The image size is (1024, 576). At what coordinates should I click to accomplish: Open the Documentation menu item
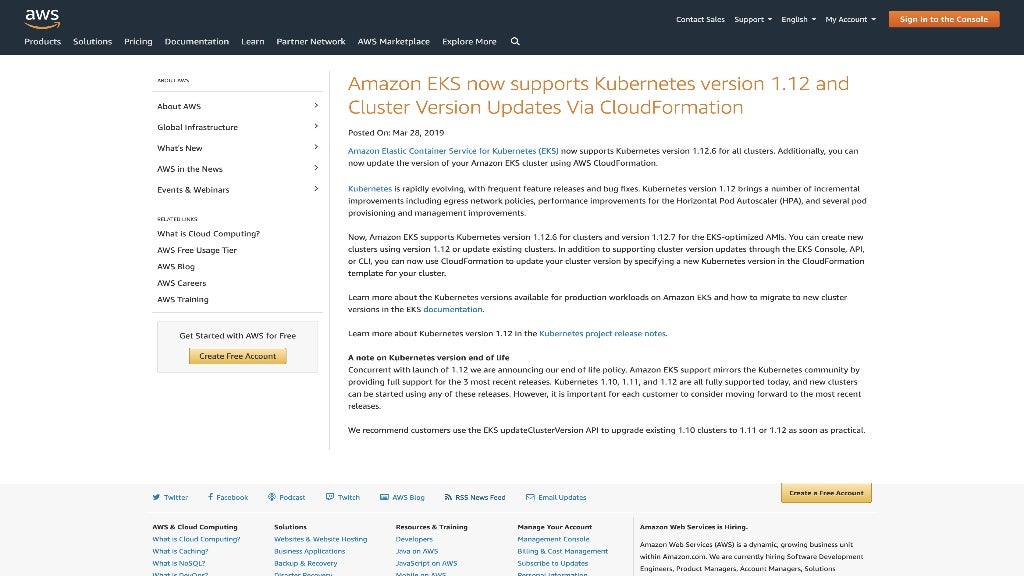click(x=197, y=41)
